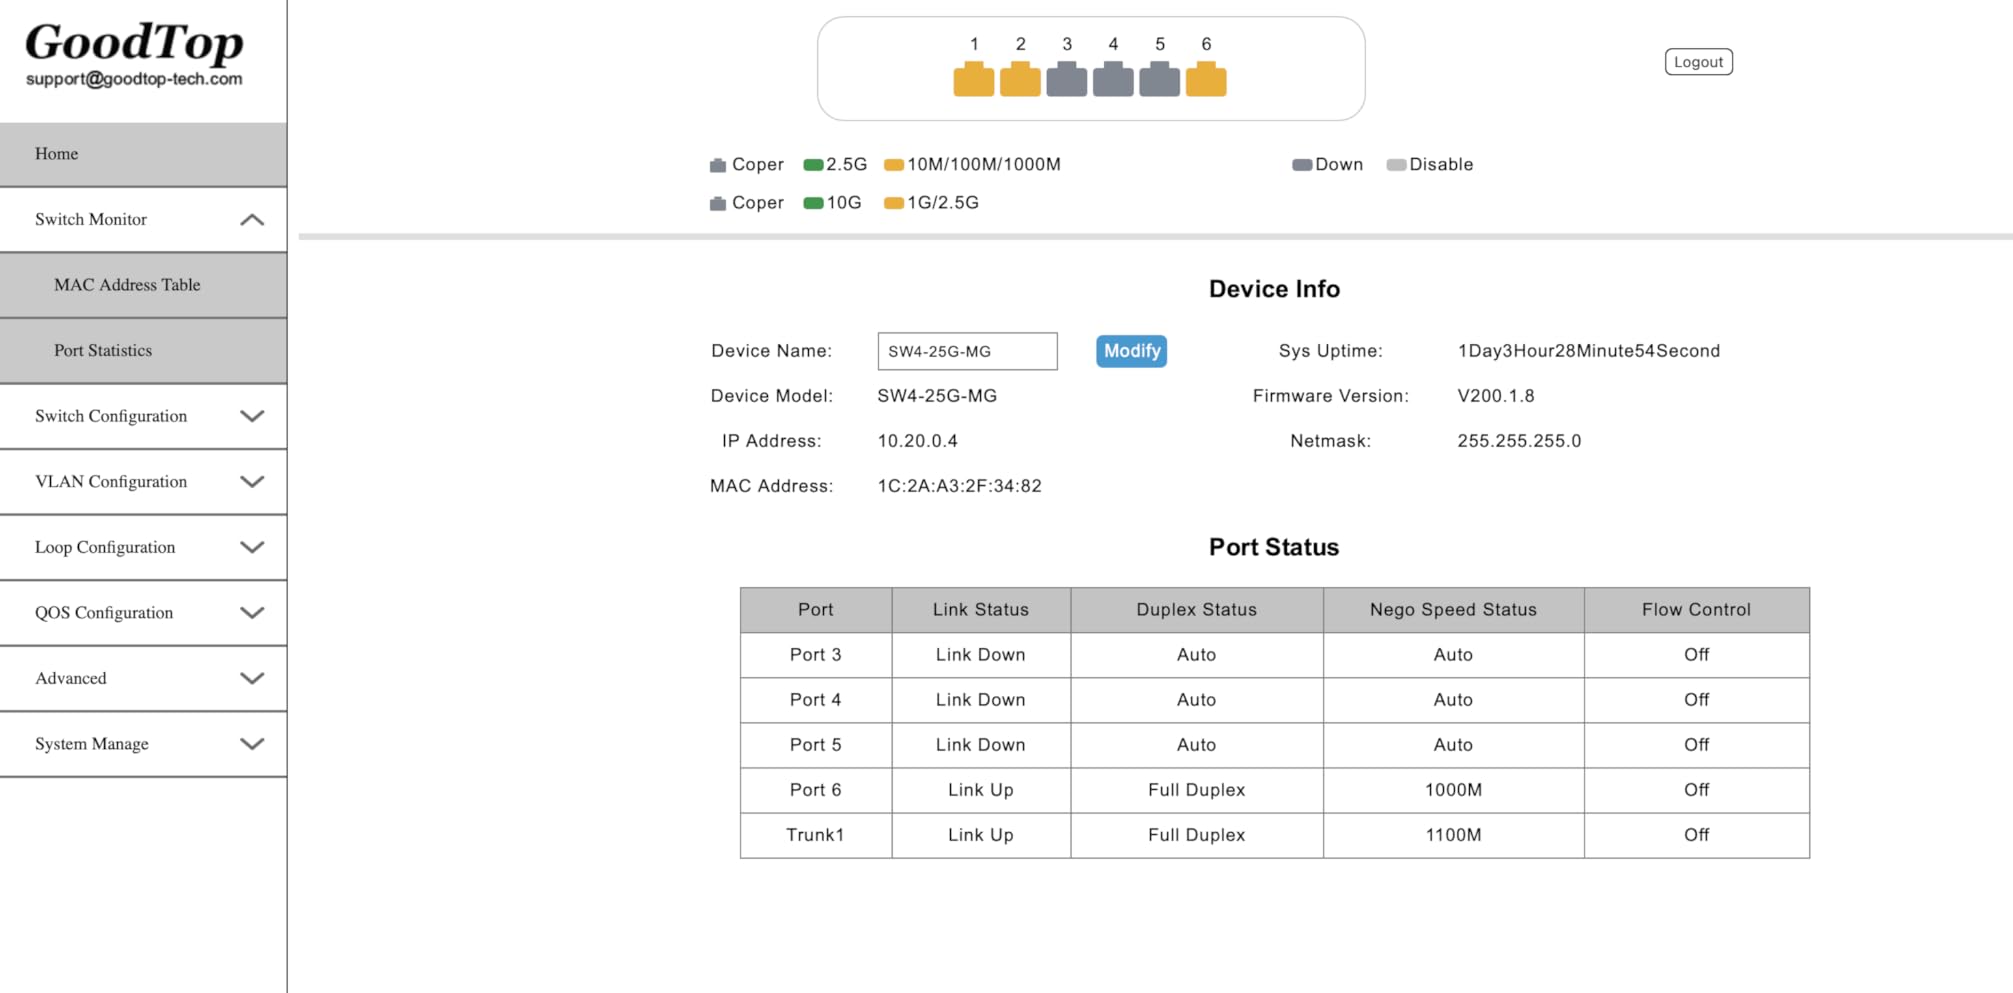Click the orange port 6 icon

coord(1206,79)
